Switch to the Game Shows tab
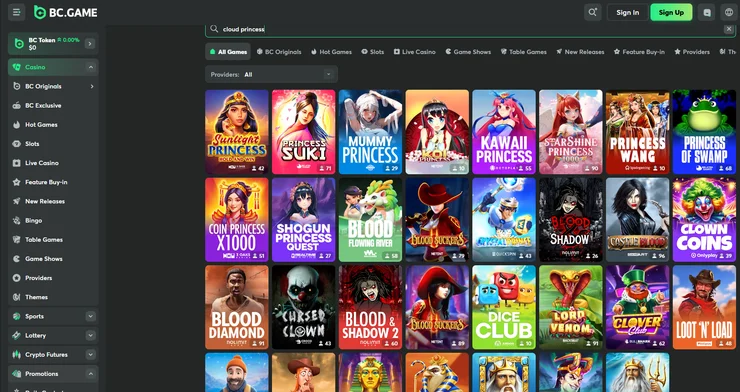740x392 pixels. 468,52
